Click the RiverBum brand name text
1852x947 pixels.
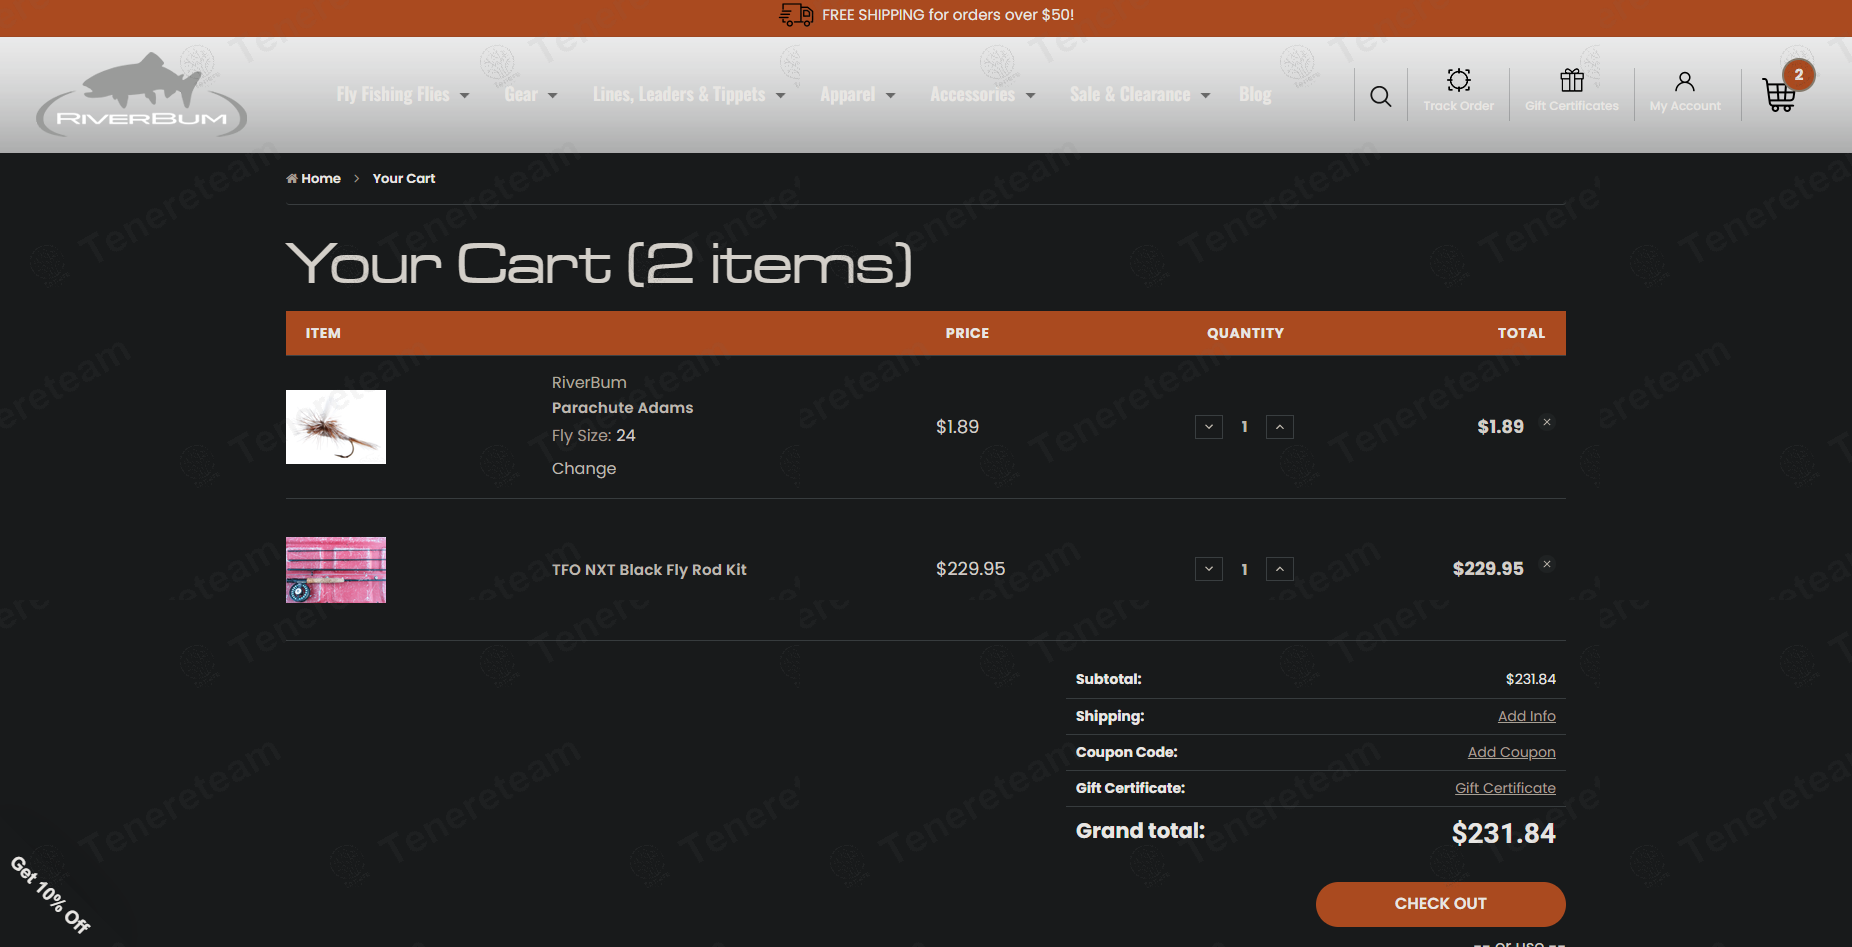coord(589,383)
